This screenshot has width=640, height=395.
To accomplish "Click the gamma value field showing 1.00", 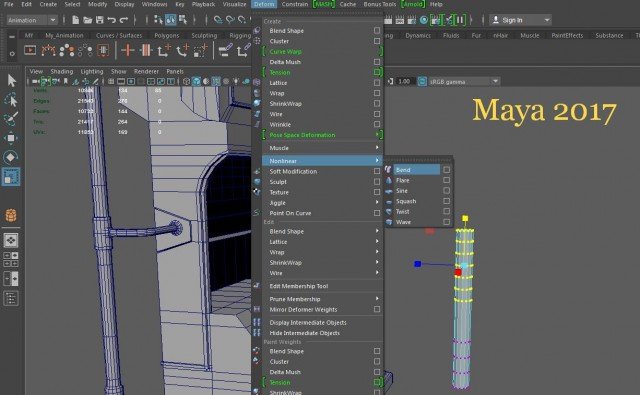I will coord(404,81).
